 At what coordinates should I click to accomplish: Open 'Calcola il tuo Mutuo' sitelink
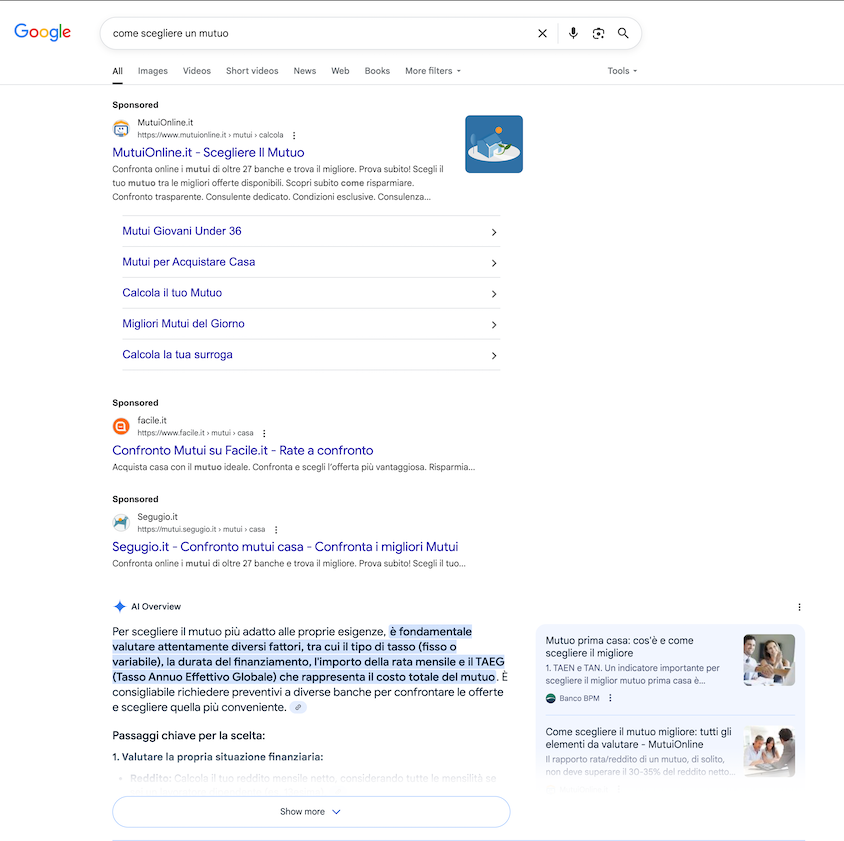click(172, 293)
